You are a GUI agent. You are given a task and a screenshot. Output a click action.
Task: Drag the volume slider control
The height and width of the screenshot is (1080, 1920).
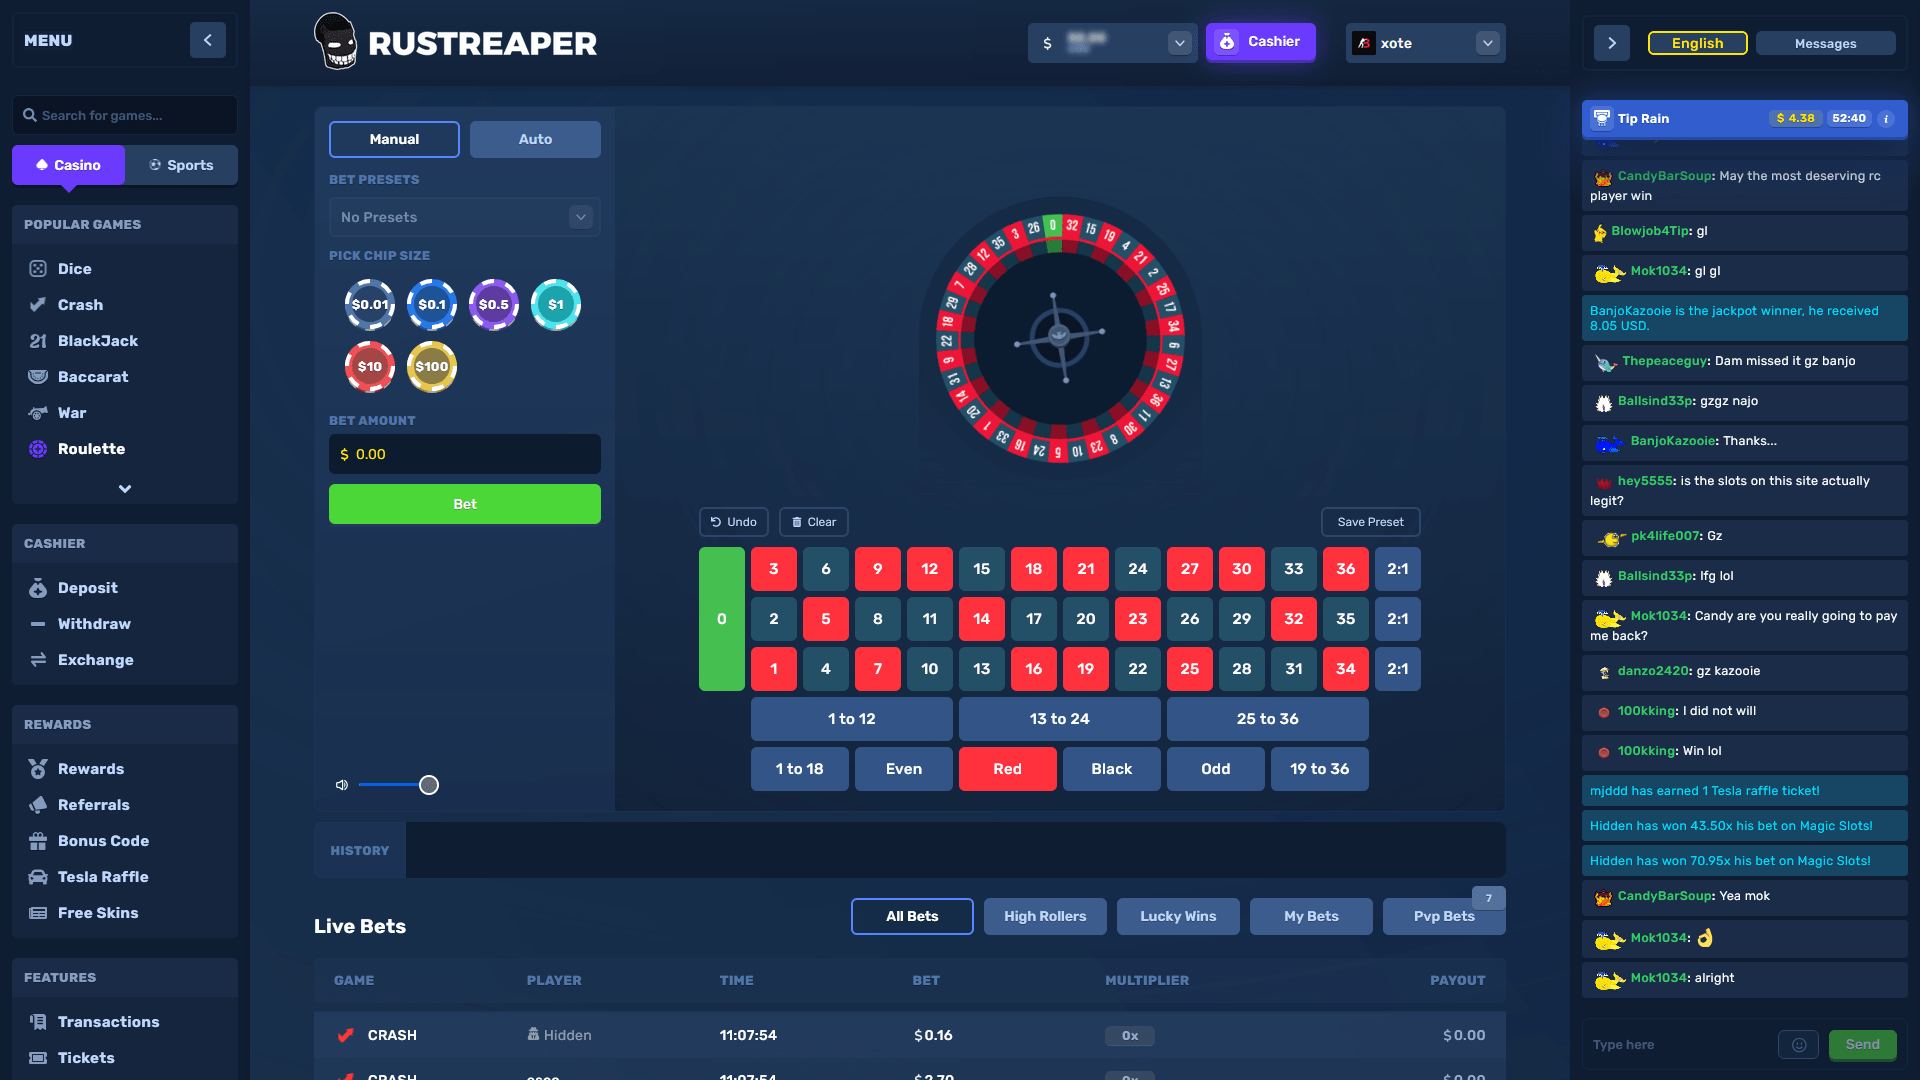point(429,785)
